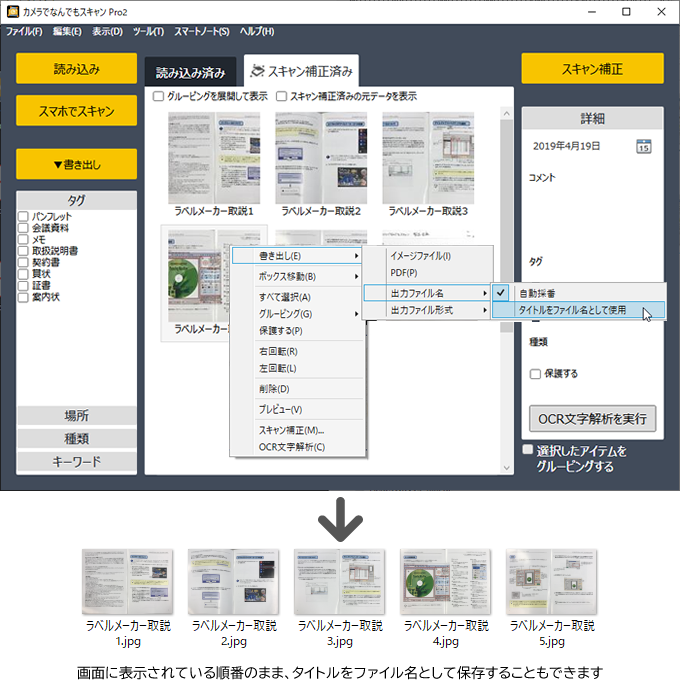Viewport: 680px width, 687px height.
Task: Expand the 場所 section
Action: point(76,416)
